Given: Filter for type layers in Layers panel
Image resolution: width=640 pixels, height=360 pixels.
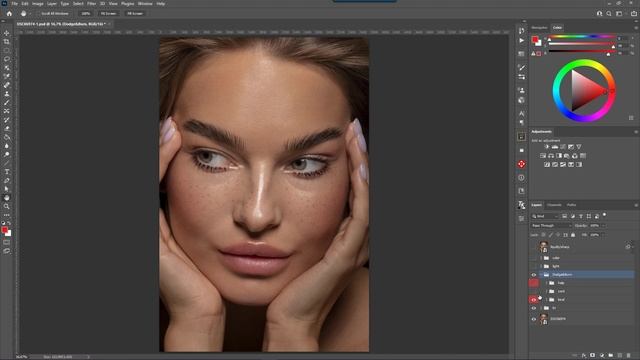Looking at the screenshot, I should 580,216.
